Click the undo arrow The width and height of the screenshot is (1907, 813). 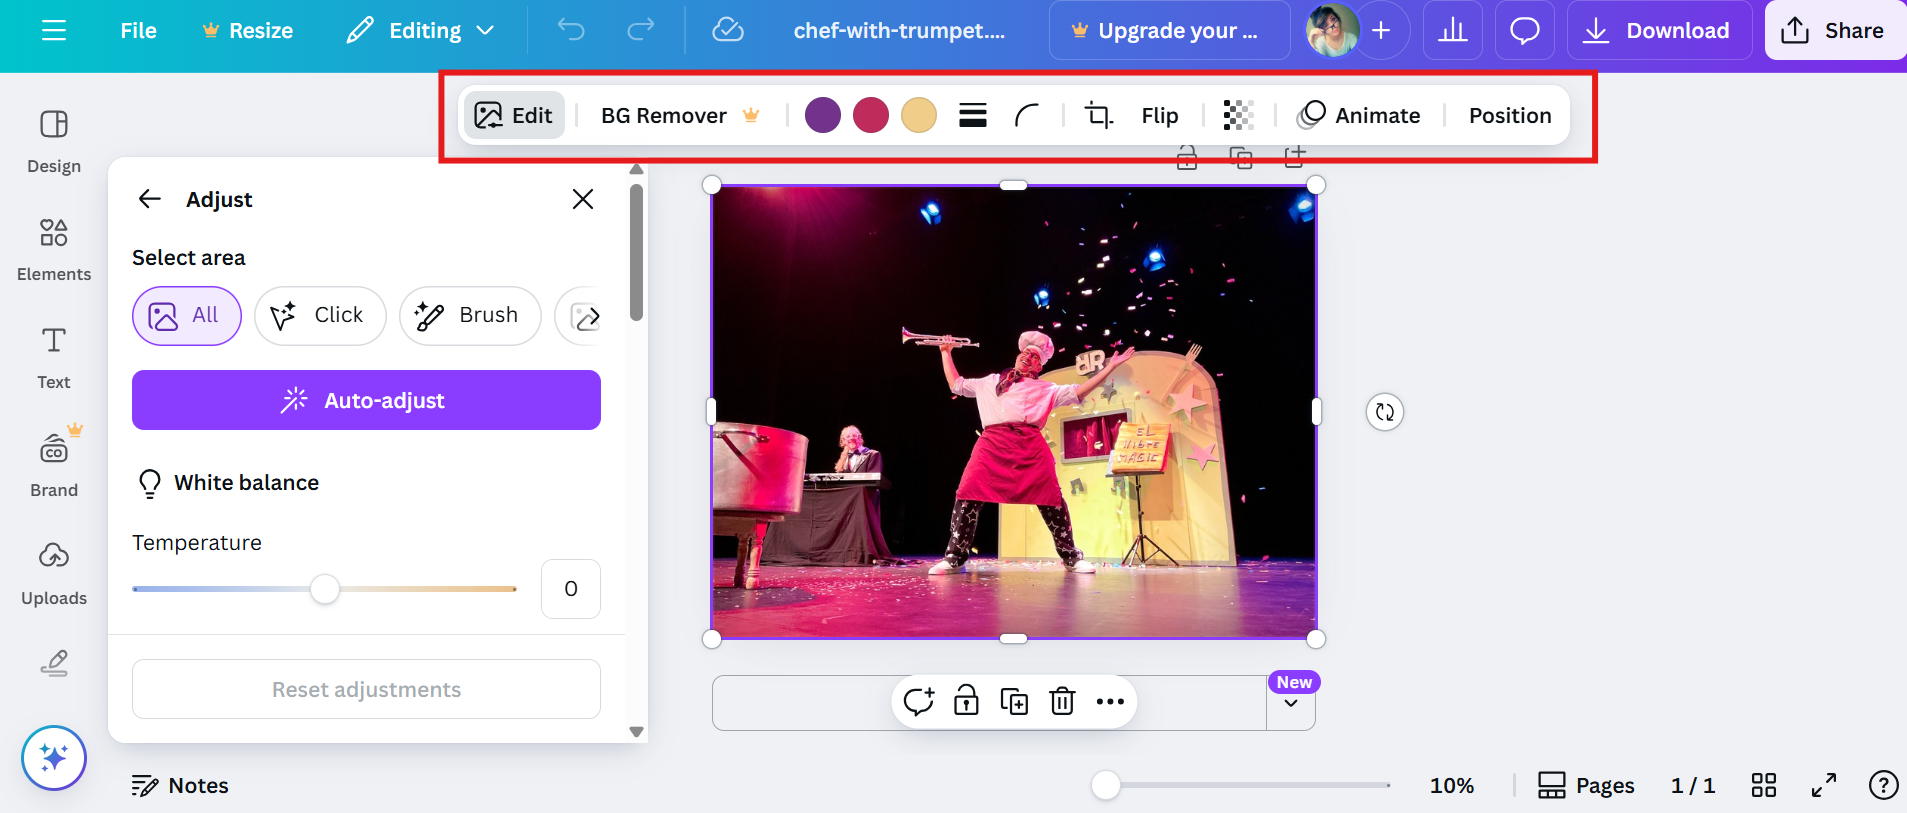tap(571, 30)
